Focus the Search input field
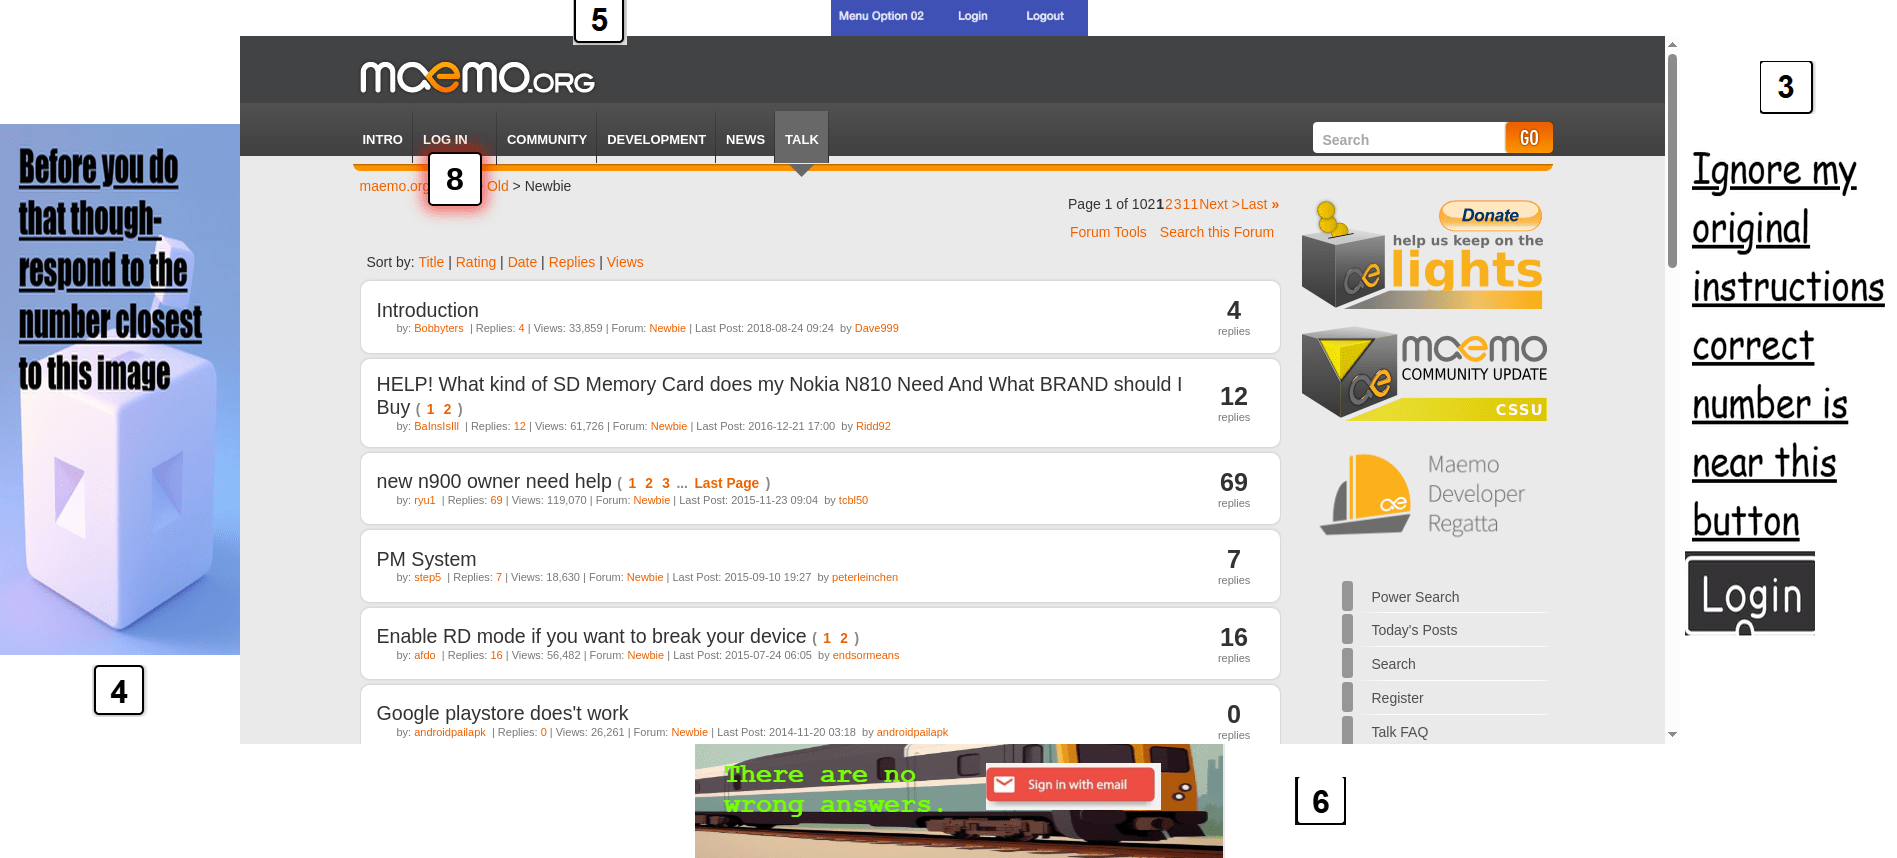This screenshot has height=858, width=1897. point(1408,140)
